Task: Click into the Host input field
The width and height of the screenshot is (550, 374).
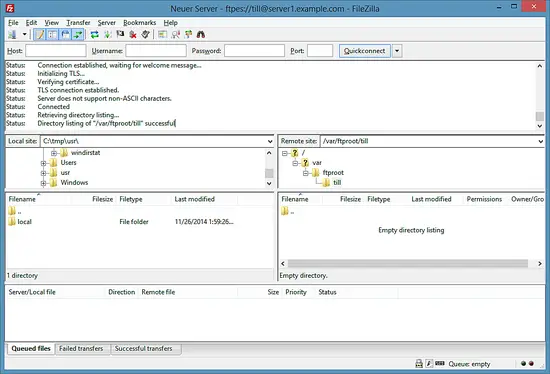Action: (56, 51)
